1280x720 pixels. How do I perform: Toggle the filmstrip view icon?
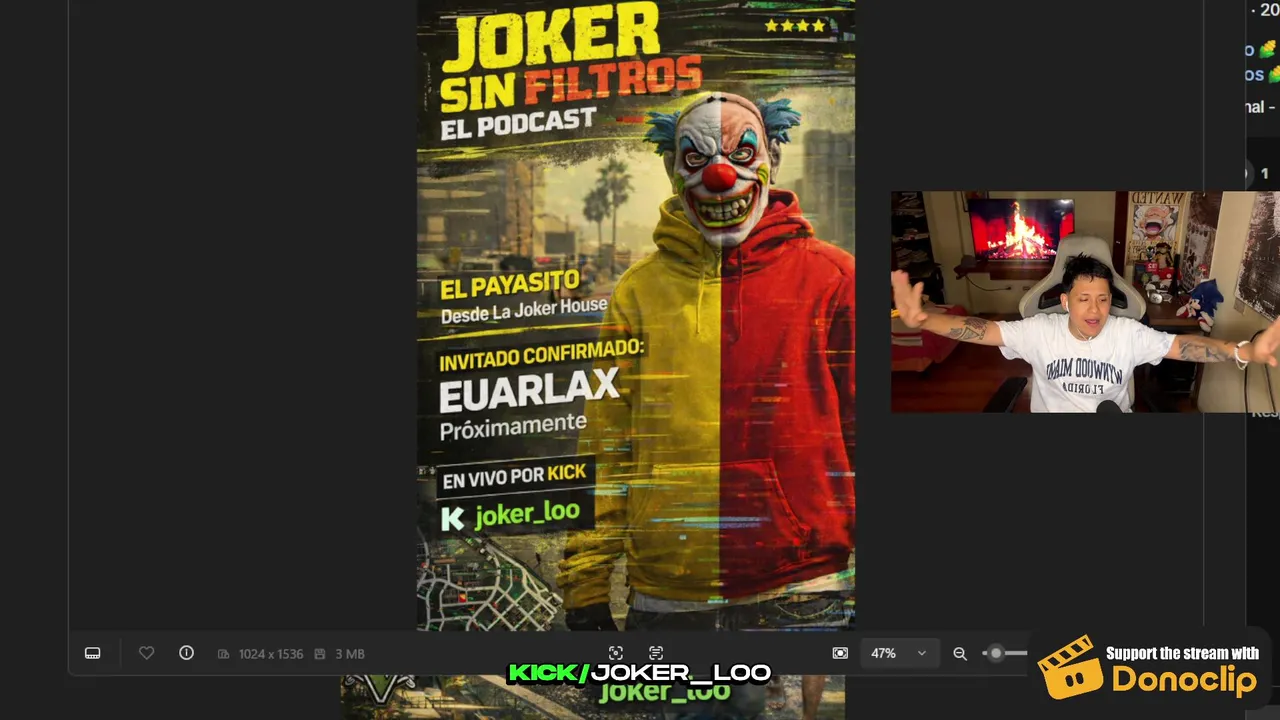coord(92,653)
